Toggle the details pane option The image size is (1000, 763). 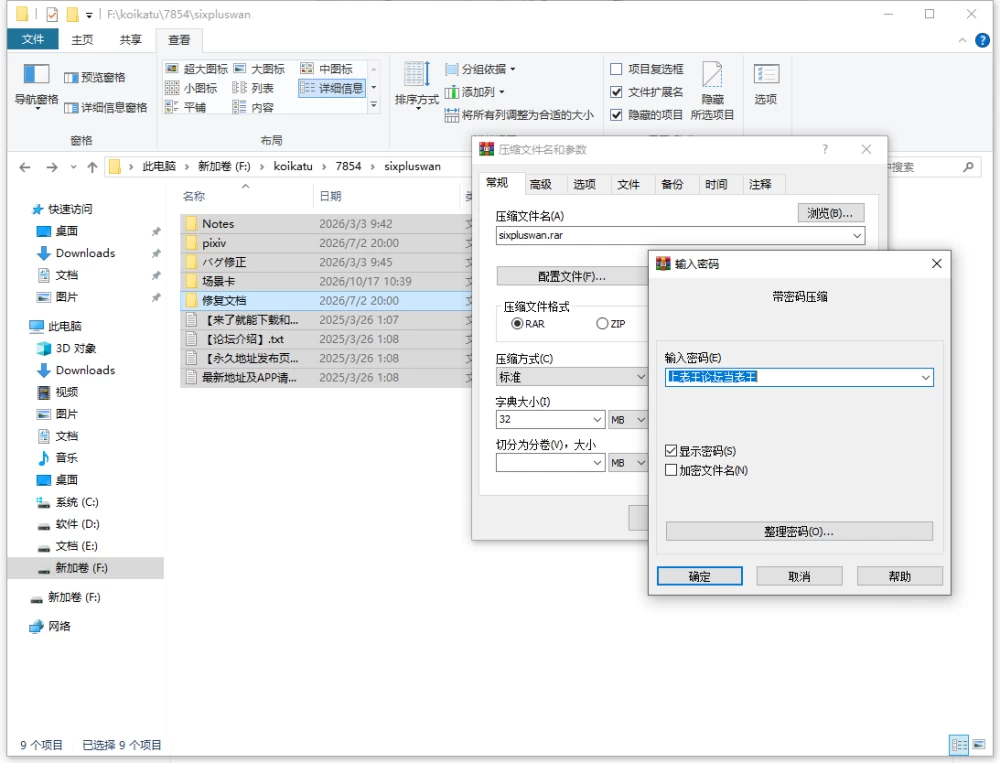pos(106,107)
